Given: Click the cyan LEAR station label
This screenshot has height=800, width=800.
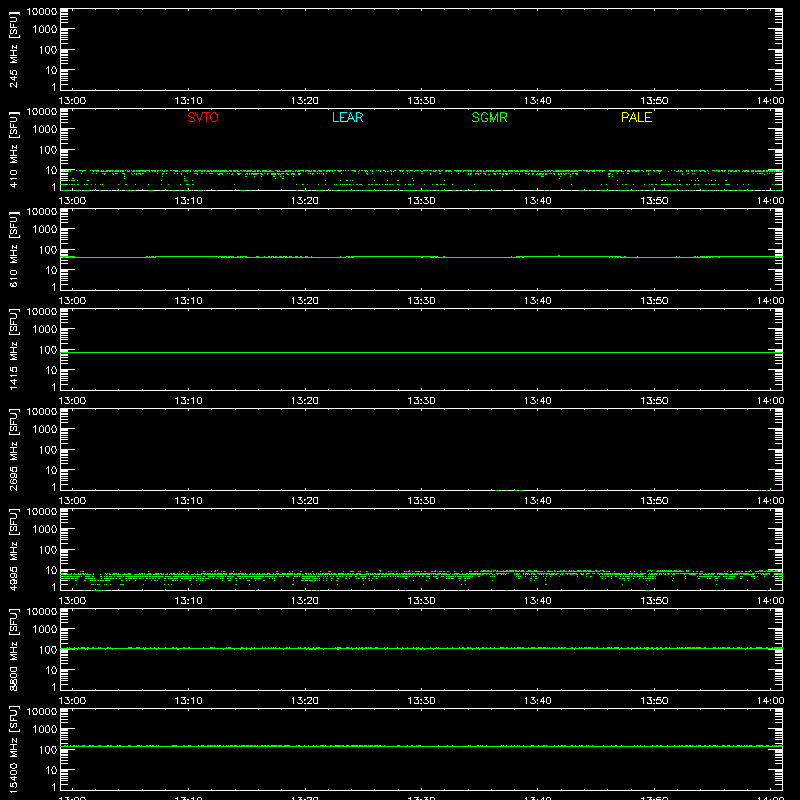Looking at the screenshot, I should tap(347, 117).
